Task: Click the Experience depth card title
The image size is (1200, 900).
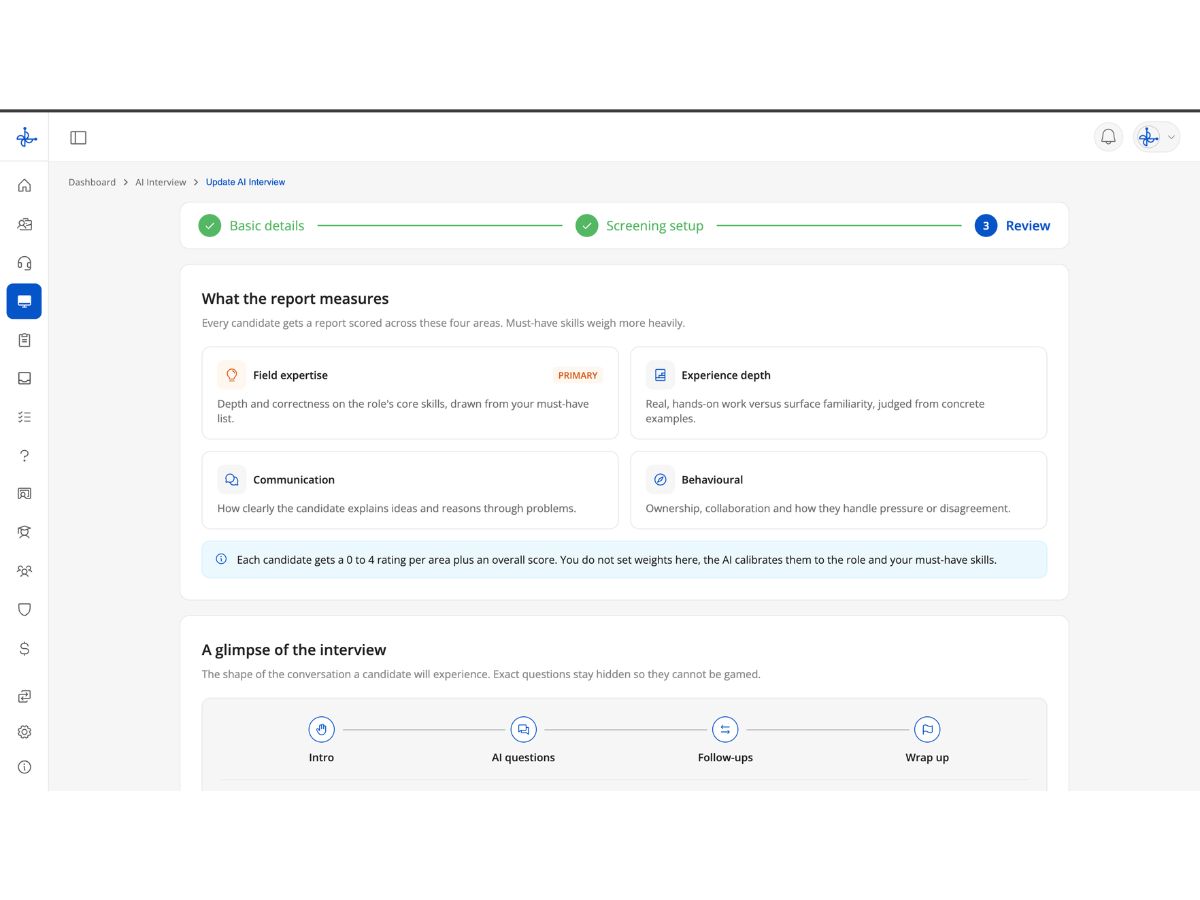Action: pos(726,375)
